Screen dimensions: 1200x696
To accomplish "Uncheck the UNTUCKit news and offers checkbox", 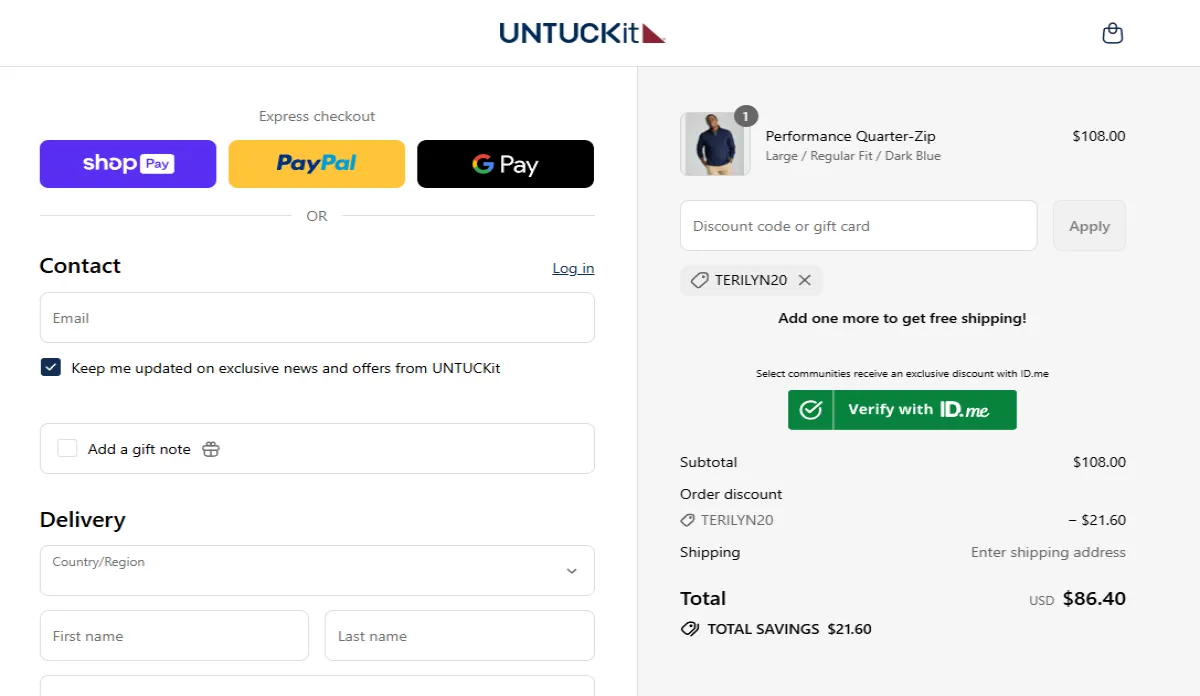I will (x=51, y=368).
